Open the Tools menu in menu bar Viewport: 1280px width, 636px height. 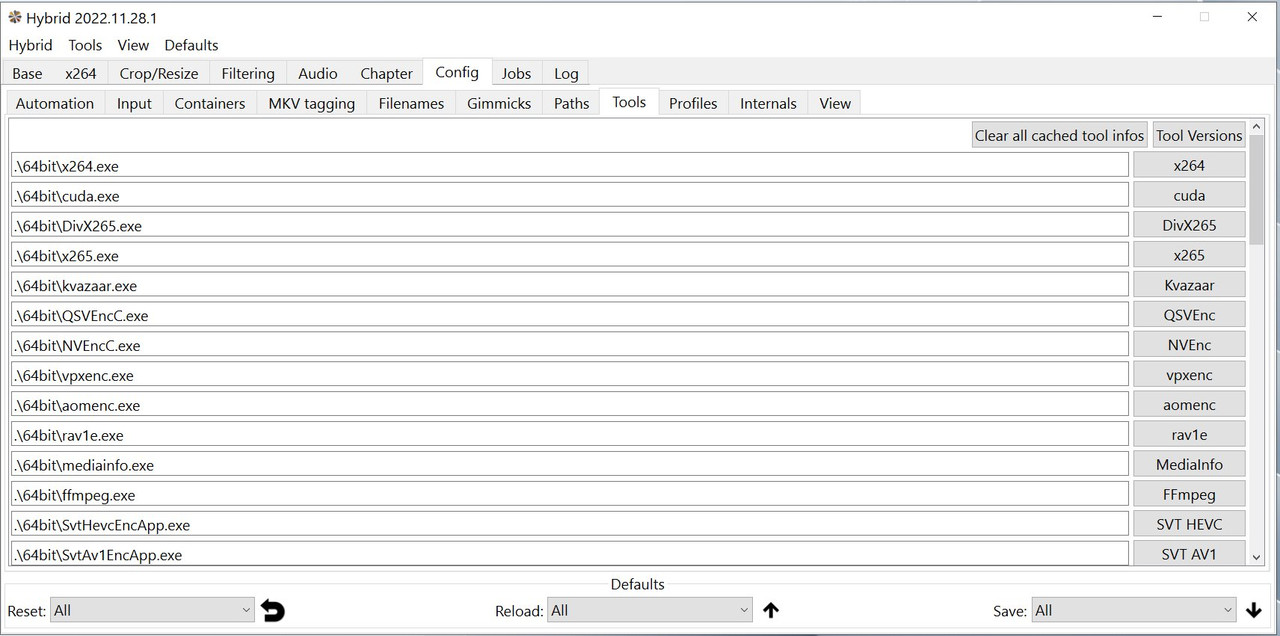[85, 45]
